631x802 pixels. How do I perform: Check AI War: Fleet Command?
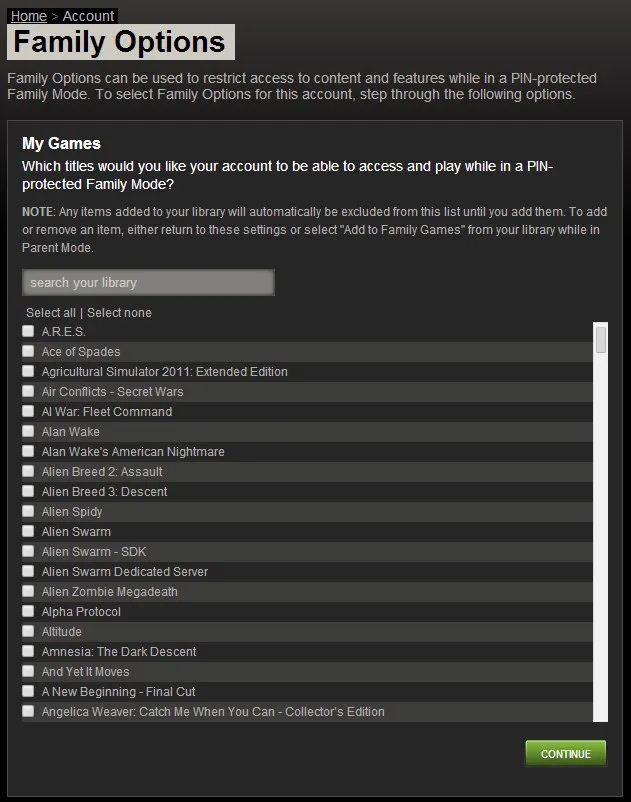coord(28,411)
